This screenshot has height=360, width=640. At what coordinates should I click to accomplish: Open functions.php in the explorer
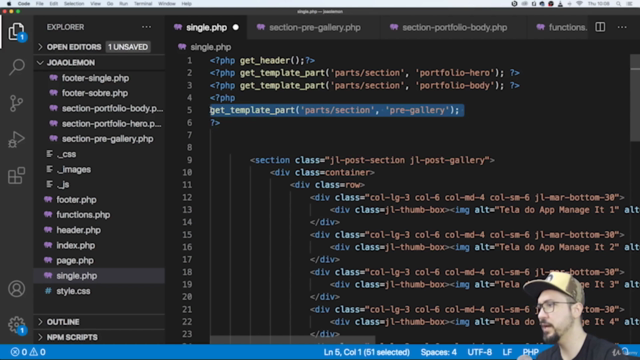99,215
